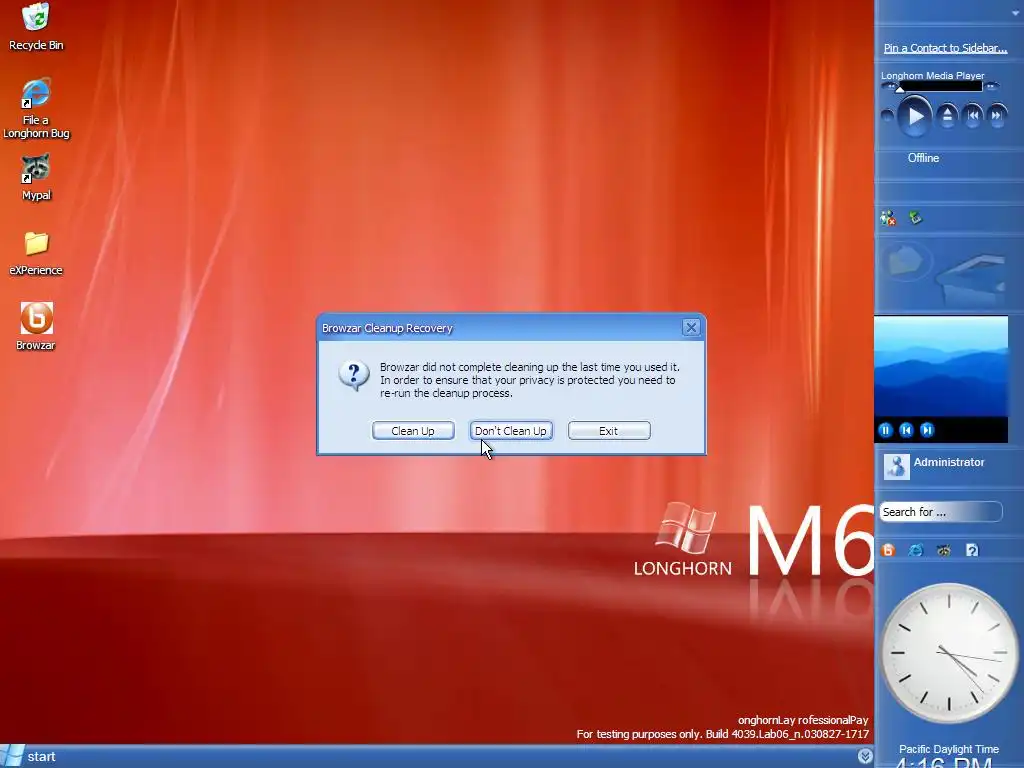Screen dimensions: 1024x768
Task: Click the analog clock in sidebar
Action: [949, 653]
